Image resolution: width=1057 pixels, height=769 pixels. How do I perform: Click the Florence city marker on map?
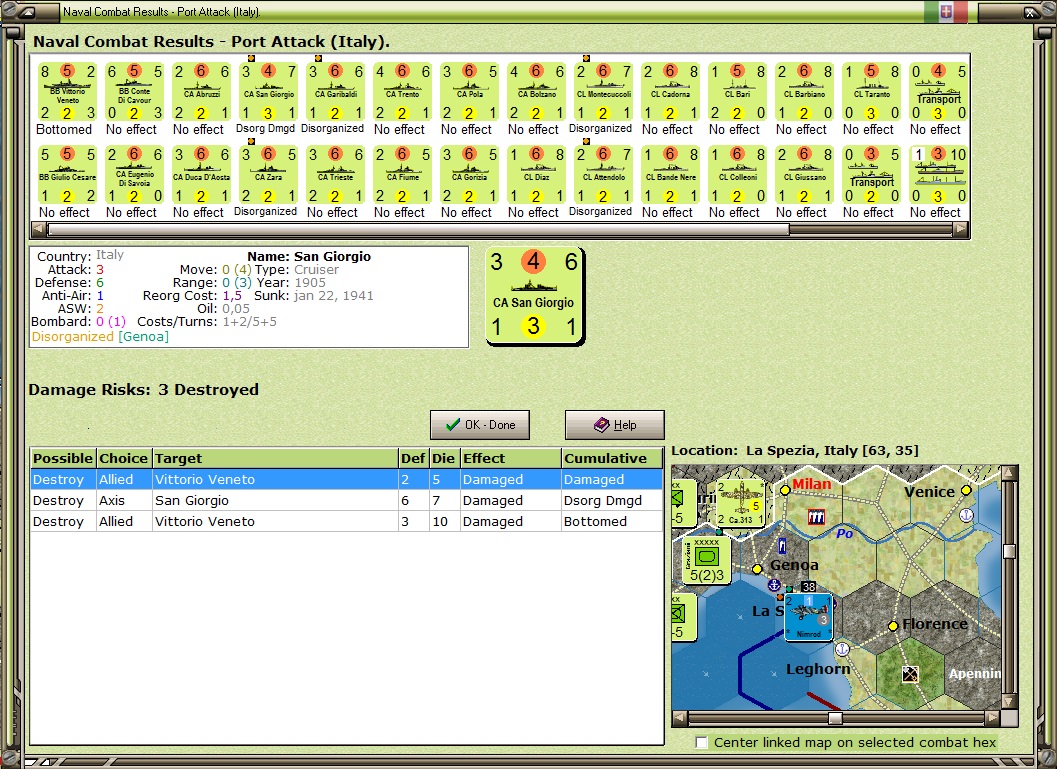pos(893,626)
